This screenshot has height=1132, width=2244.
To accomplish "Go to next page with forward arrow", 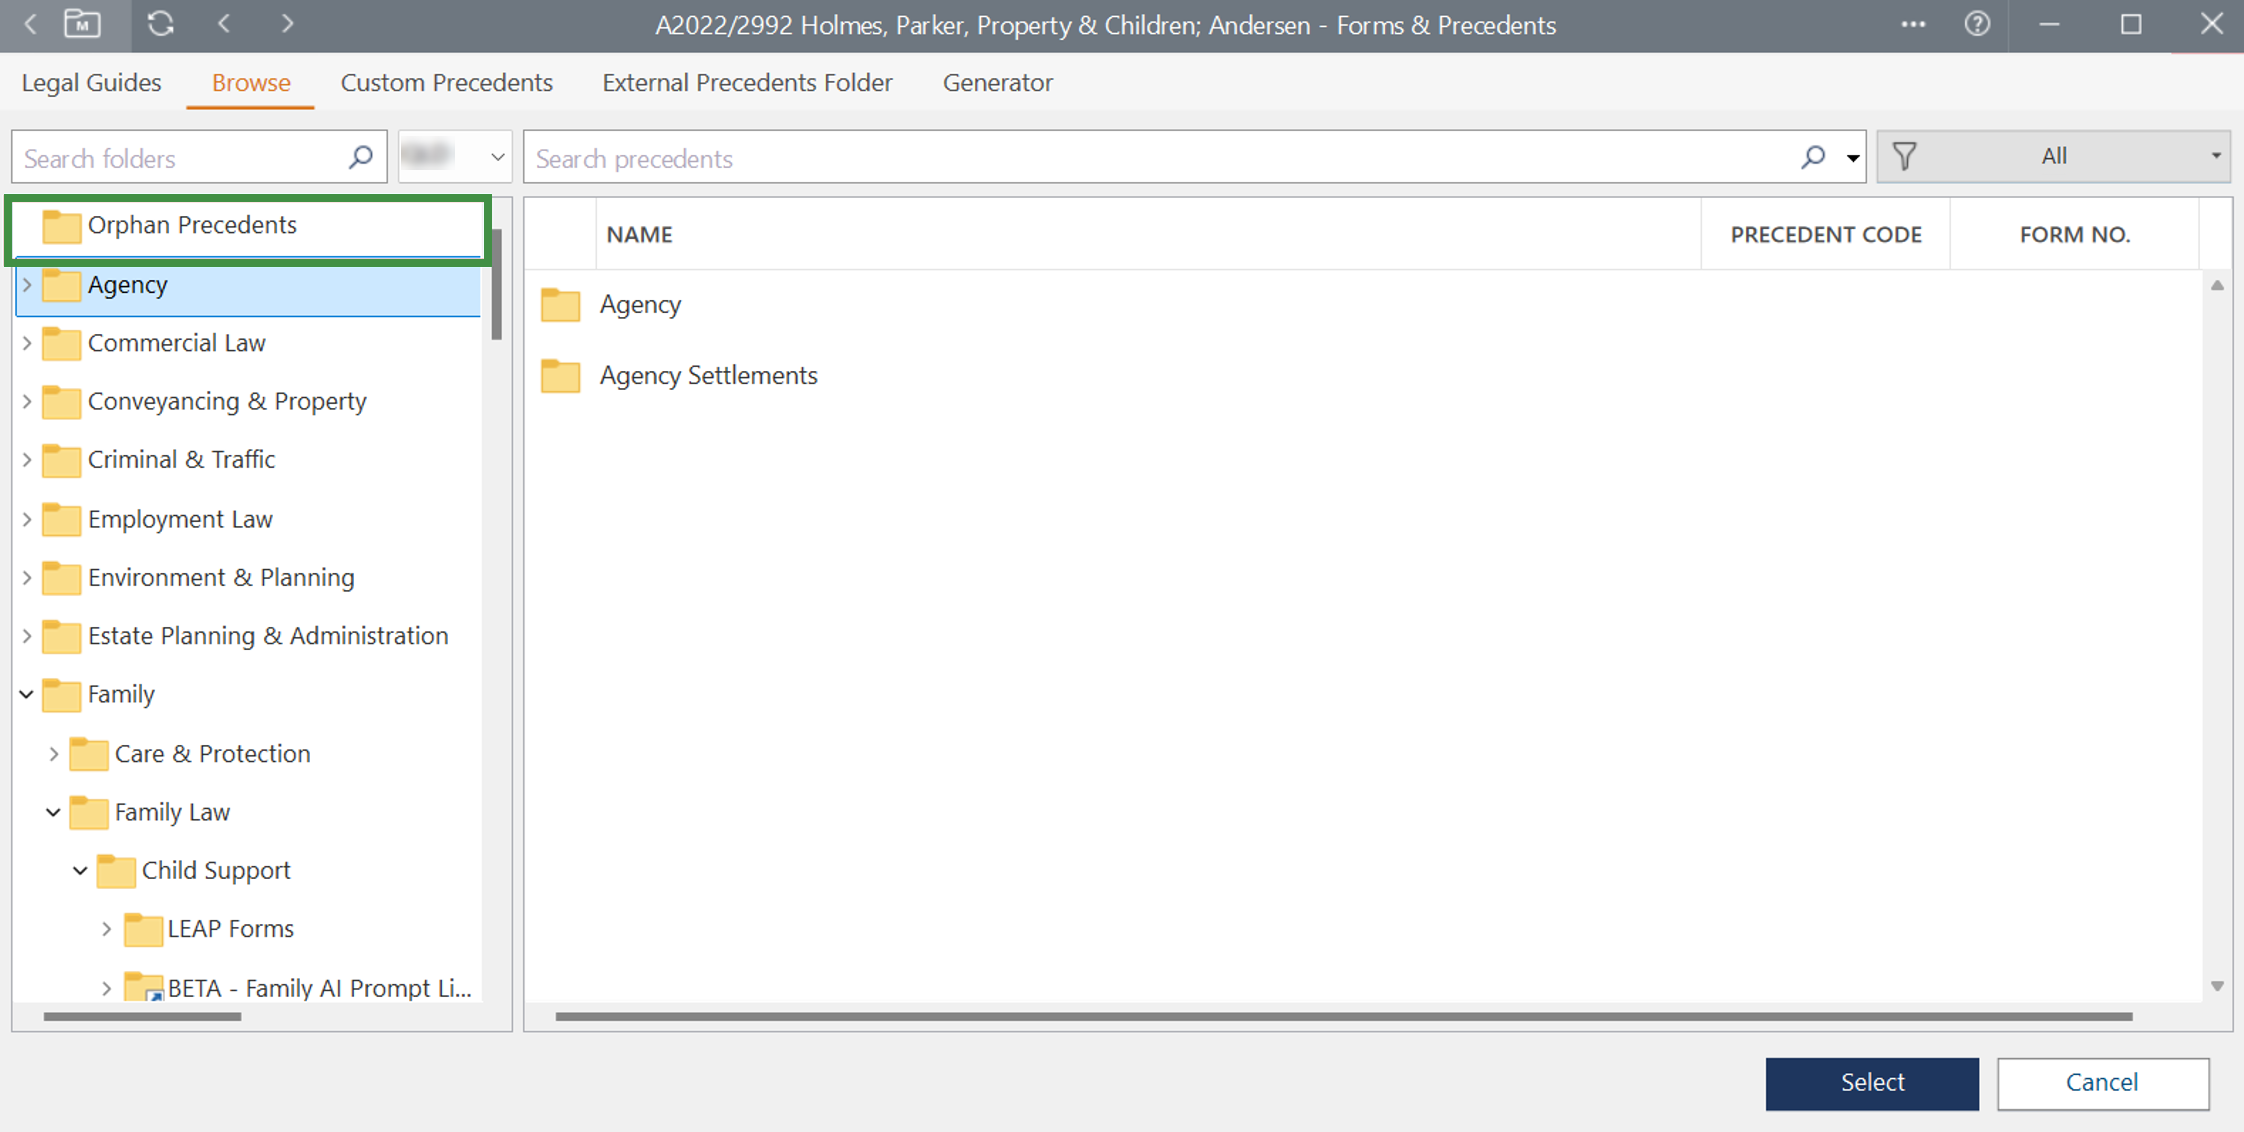I will (287, 24).
